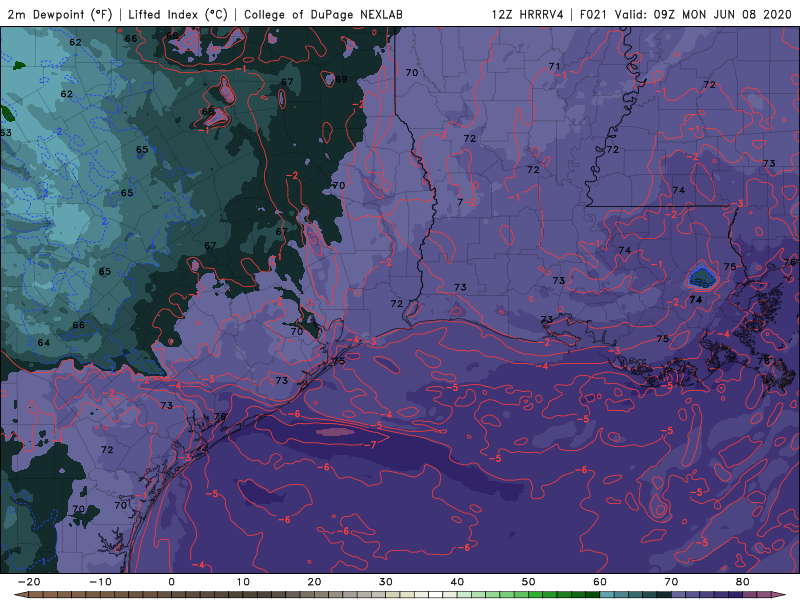This screenshot has width=800, height=600.
Task: Click the '69' dewpoint label
Action: click(341, 79)
